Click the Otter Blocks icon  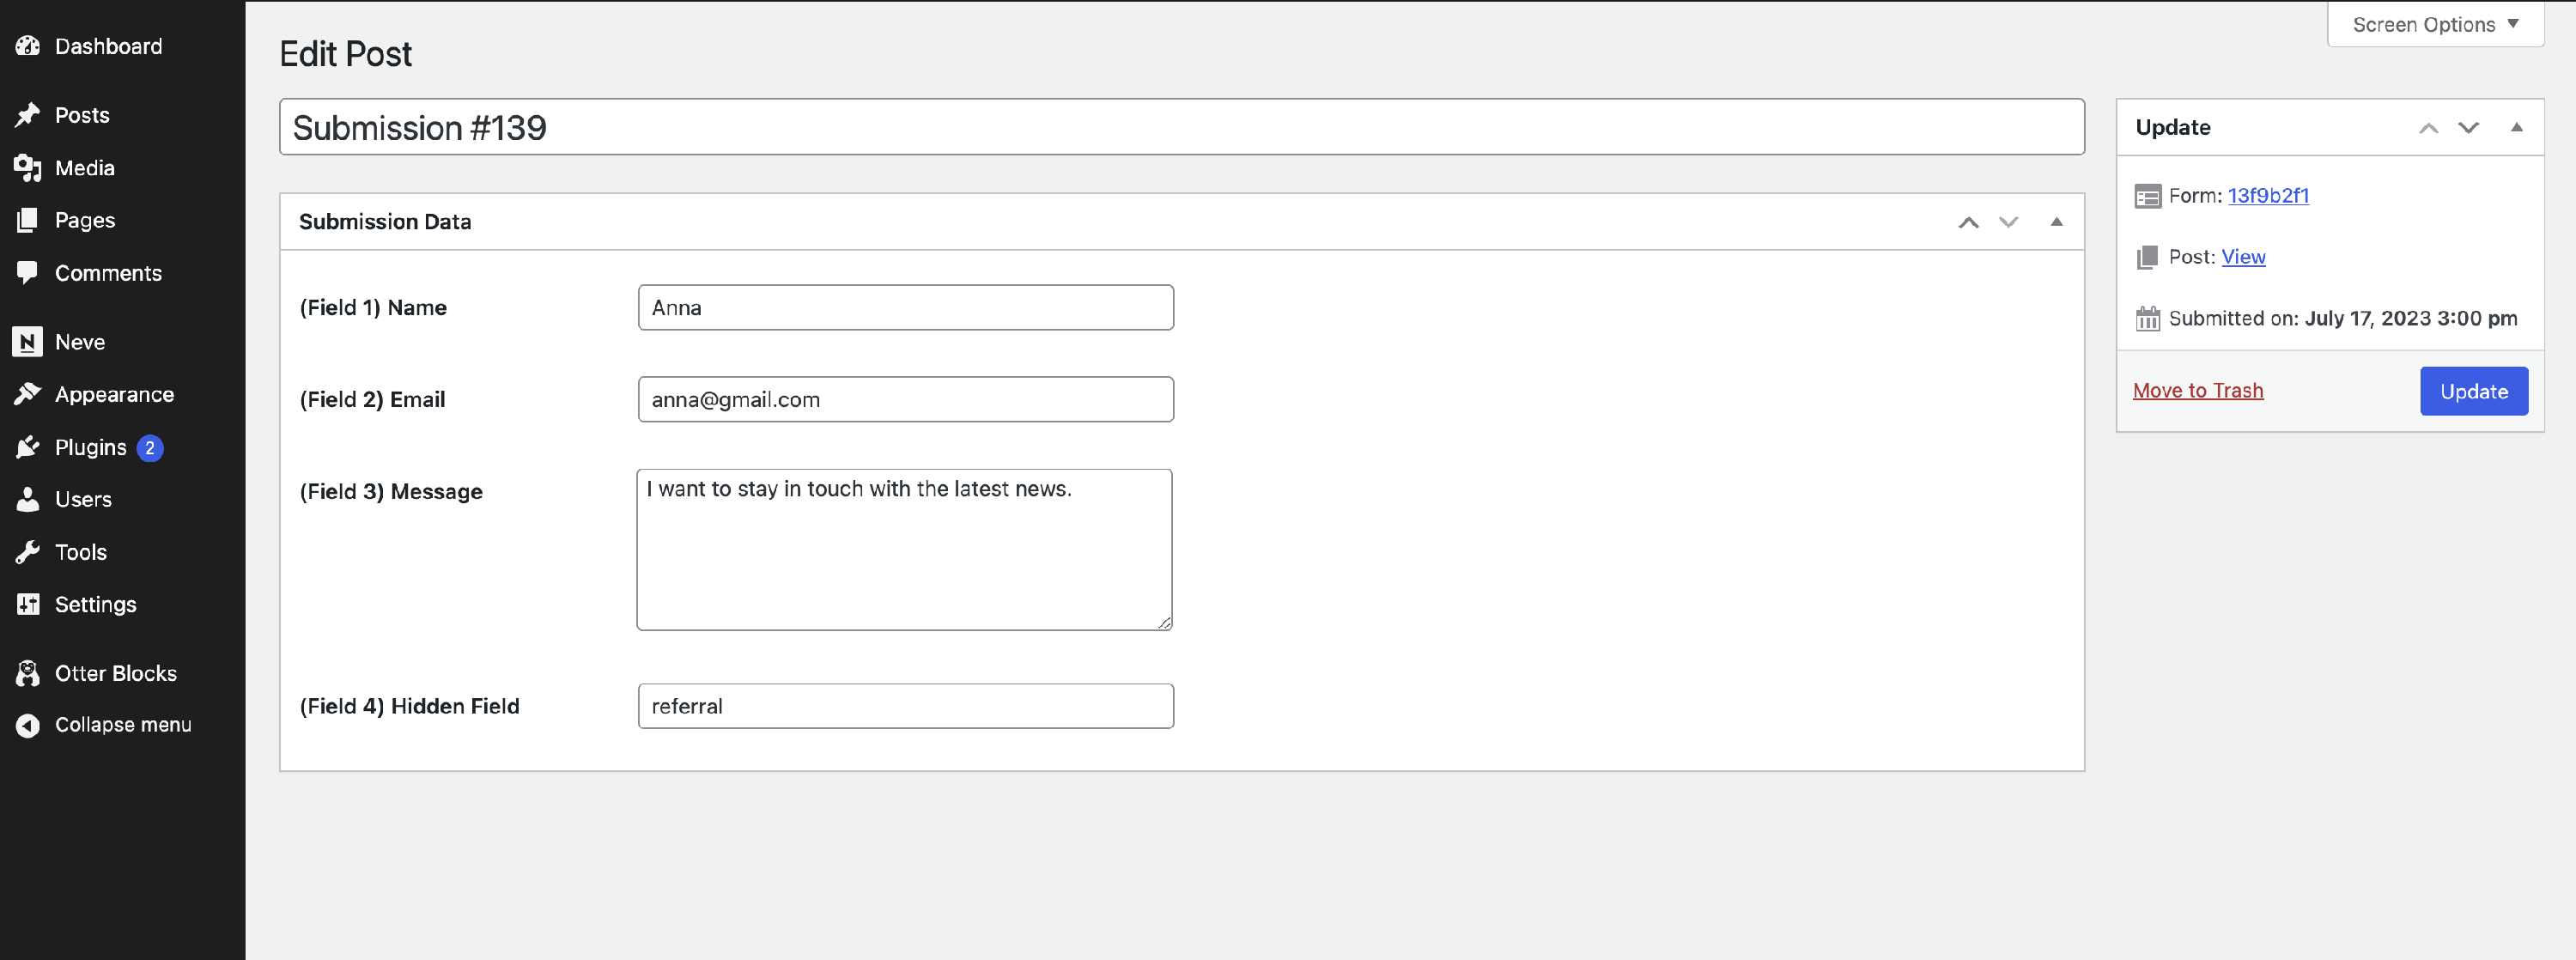(x=28, y=673)
